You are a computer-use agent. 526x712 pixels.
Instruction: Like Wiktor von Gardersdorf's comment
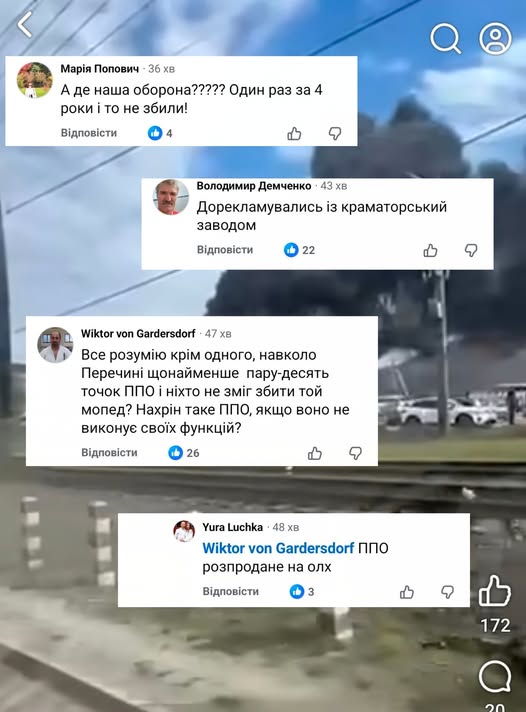pos(315,453)
